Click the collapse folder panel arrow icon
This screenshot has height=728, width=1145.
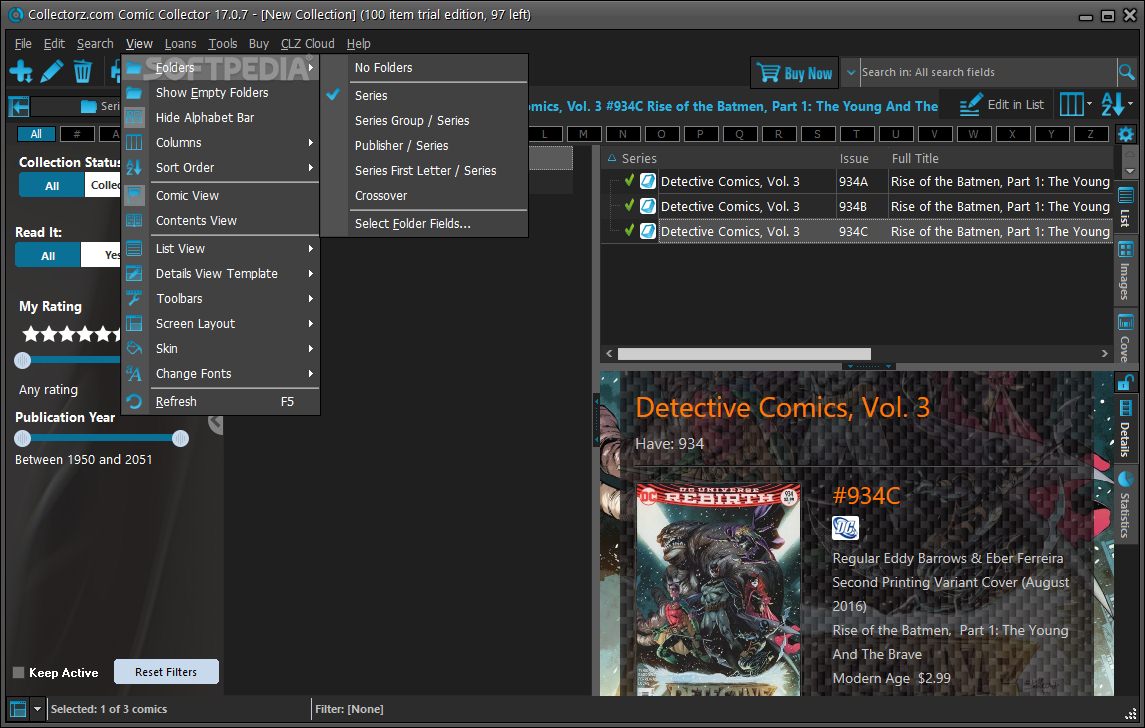pos(19,107)
